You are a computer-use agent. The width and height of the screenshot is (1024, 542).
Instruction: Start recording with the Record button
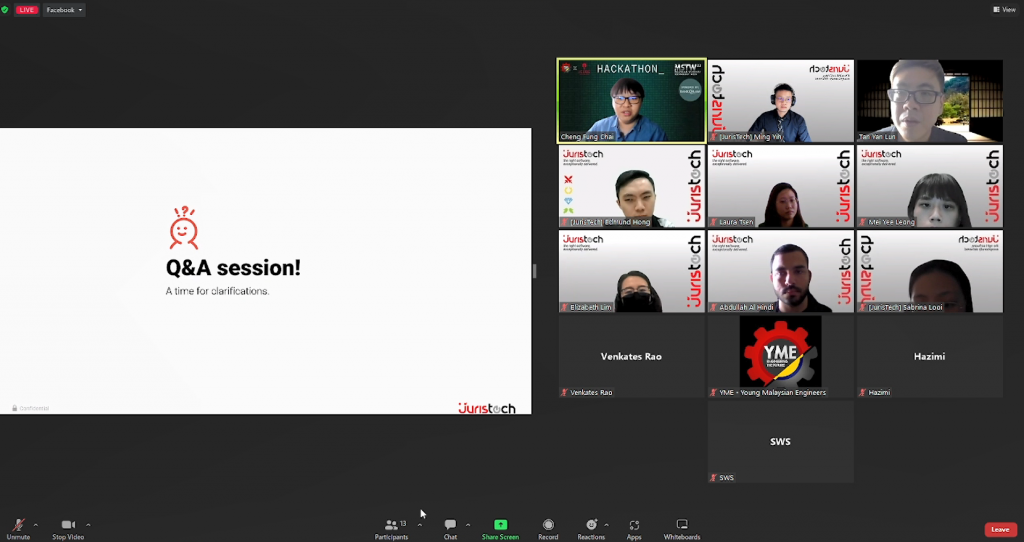548,528
